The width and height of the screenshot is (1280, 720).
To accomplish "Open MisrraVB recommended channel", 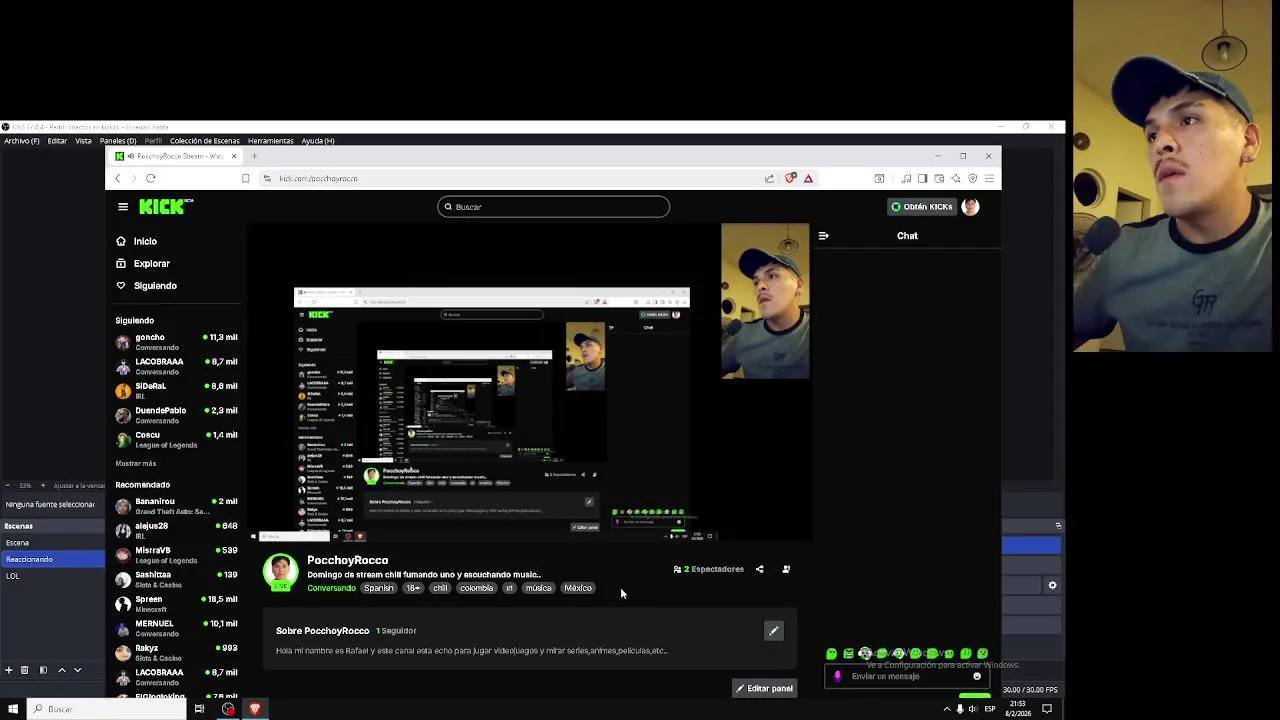I will 176,555.
